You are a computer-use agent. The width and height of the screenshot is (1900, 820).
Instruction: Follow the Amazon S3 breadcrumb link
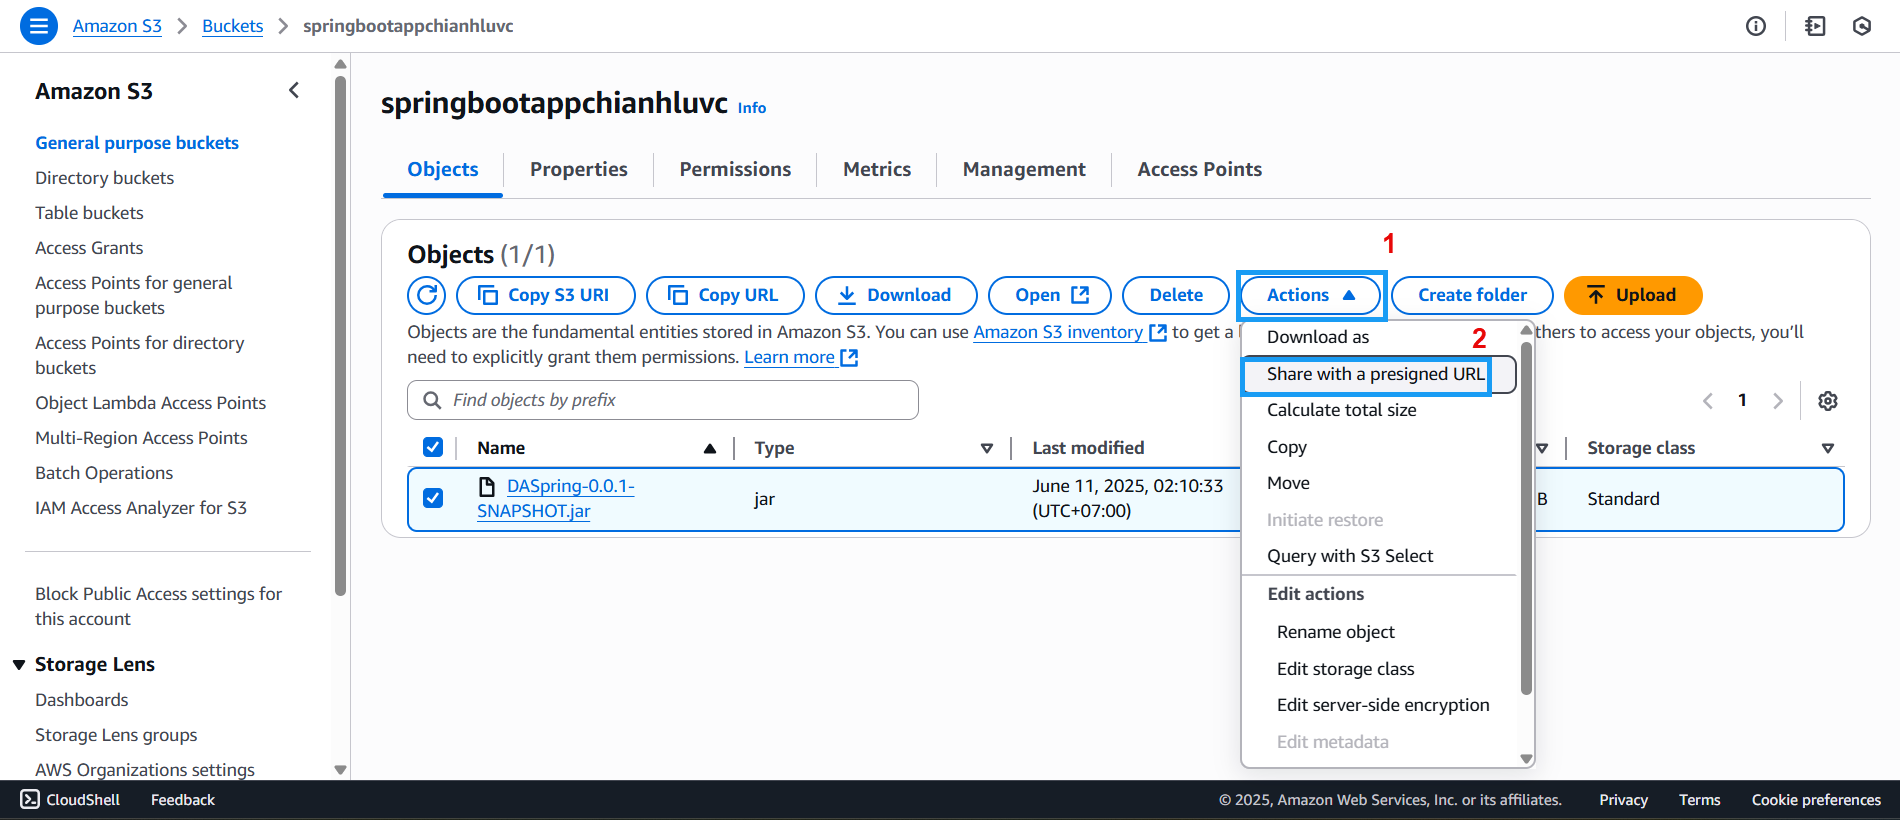(x=117, y=26)
